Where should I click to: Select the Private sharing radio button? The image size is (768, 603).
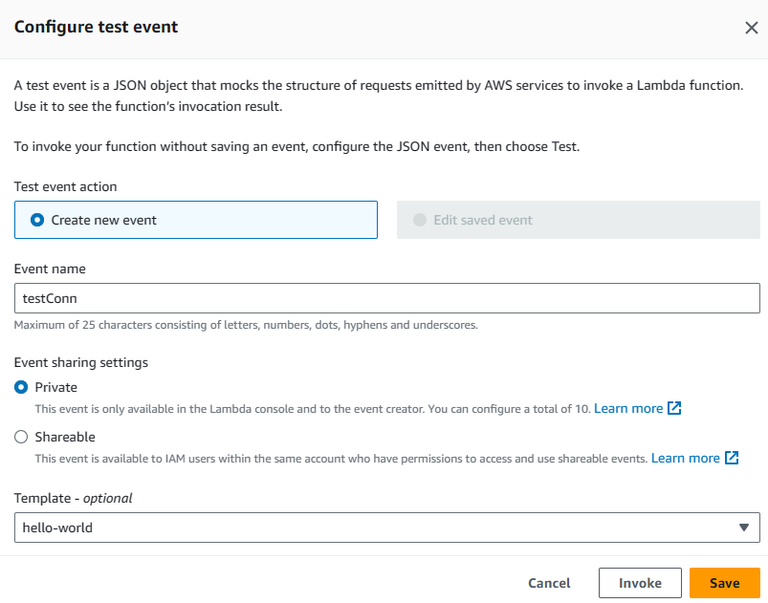[21, 387]
